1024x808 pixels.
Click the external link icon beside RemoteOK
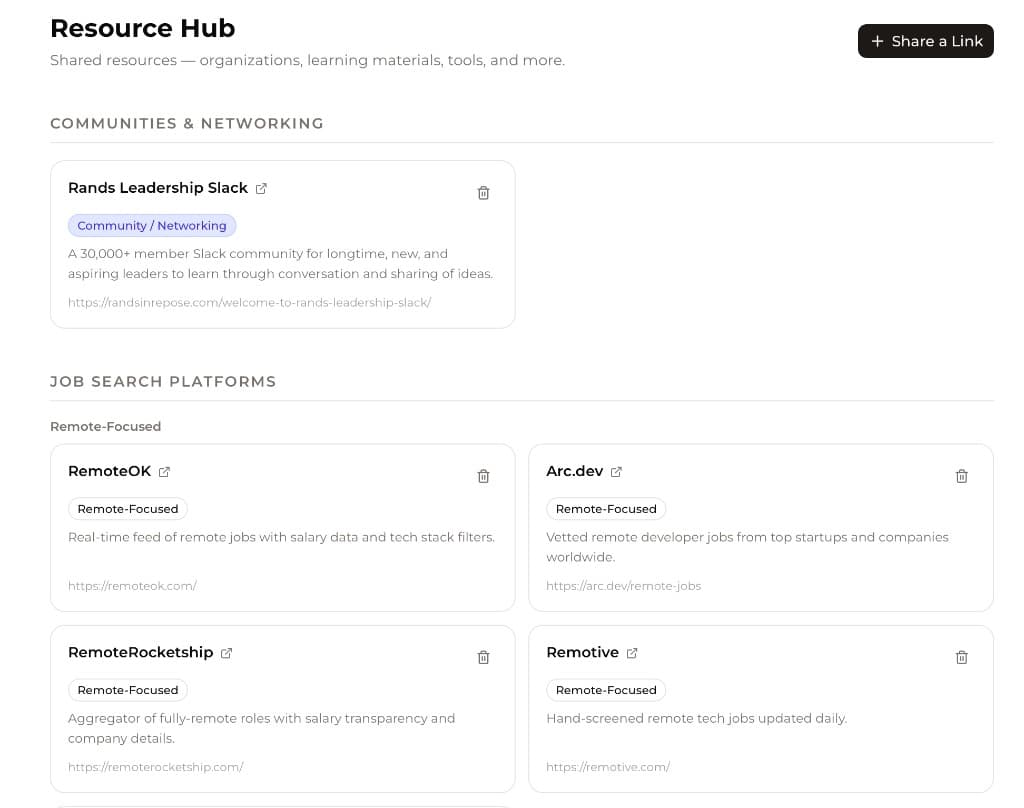tap(163, 471)
